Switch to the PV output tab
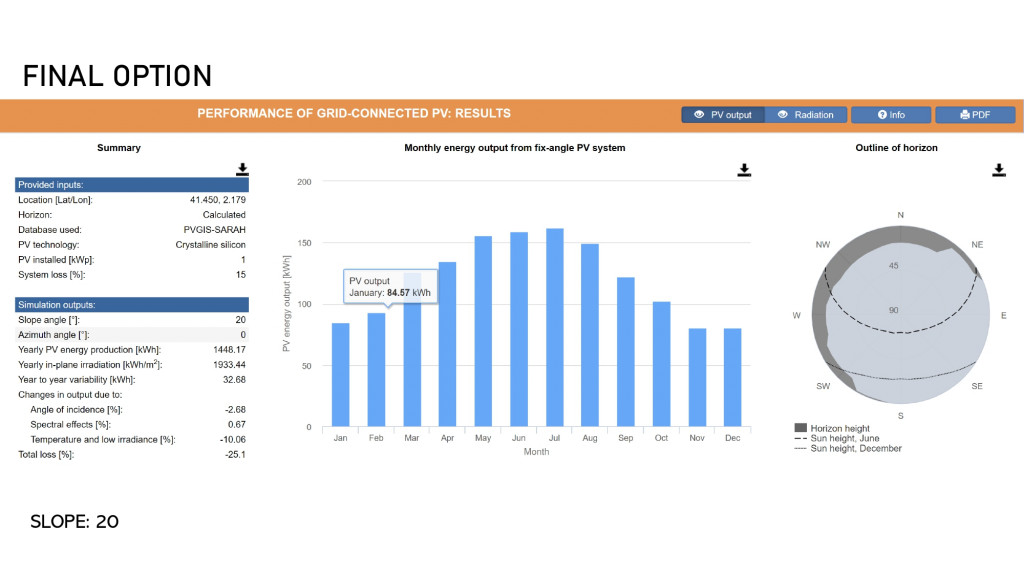Image resolution: width=1024 pixels, height=576 pixels. 723,115
